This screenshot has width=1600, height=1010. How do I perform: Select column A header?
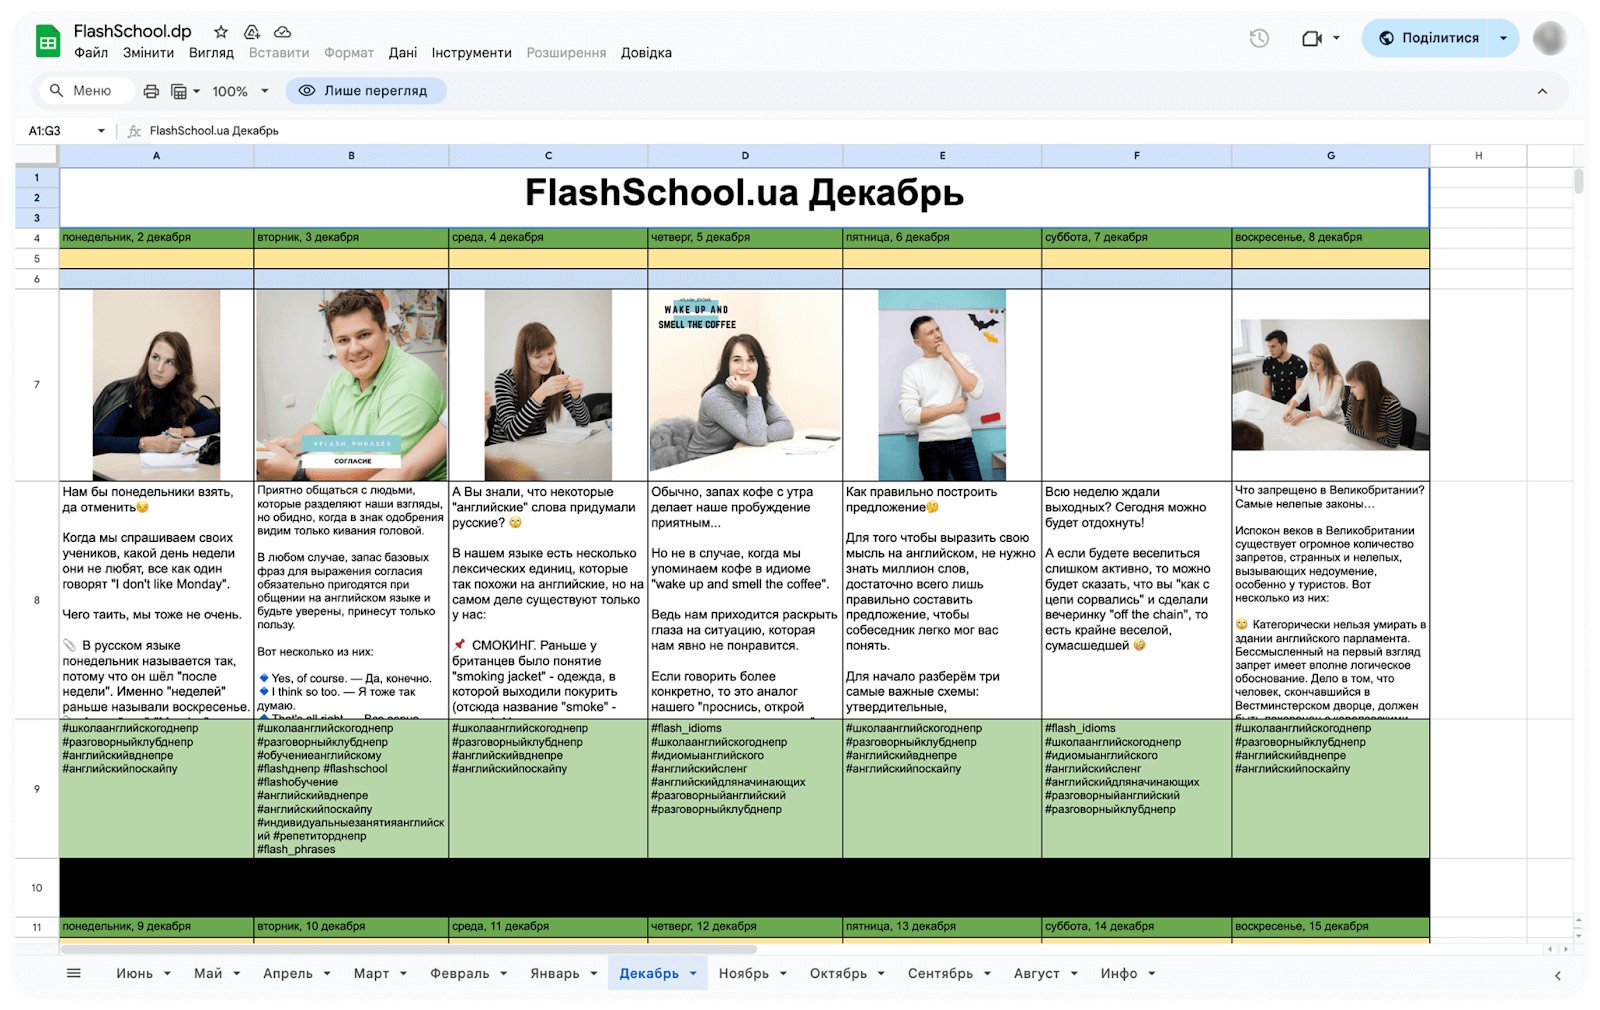click(156, 156)
